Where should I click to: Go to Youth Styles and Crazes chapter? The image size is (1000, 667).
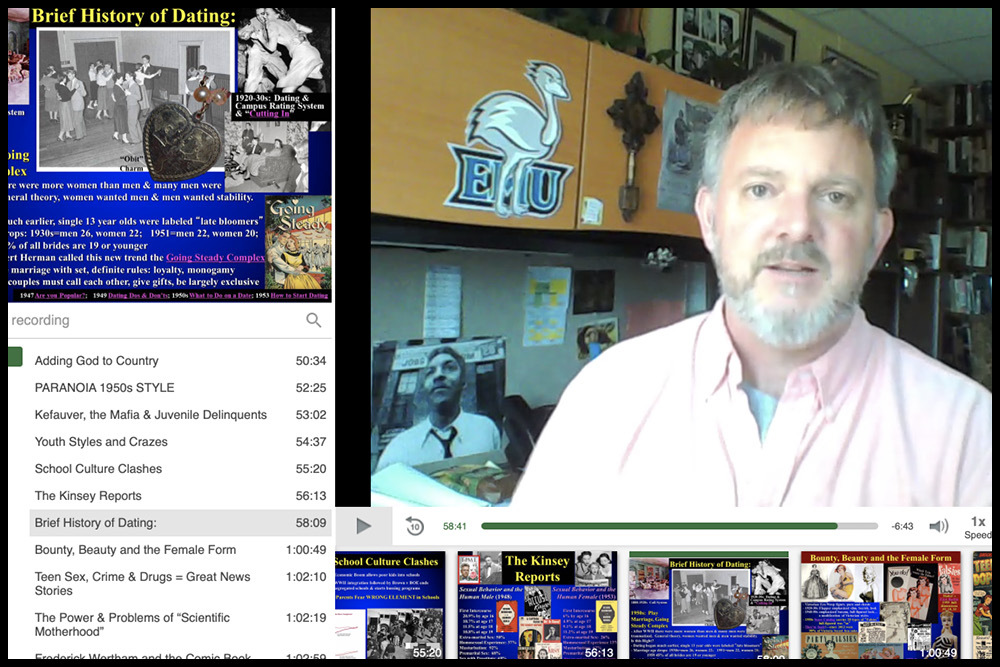(x=101, y=442)
